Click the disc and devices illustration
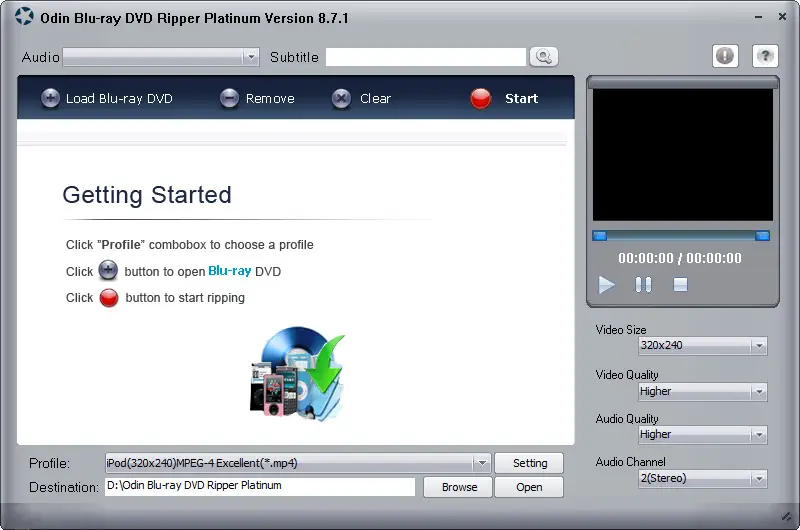Screen dimensions: 800x530 point(298,374)
